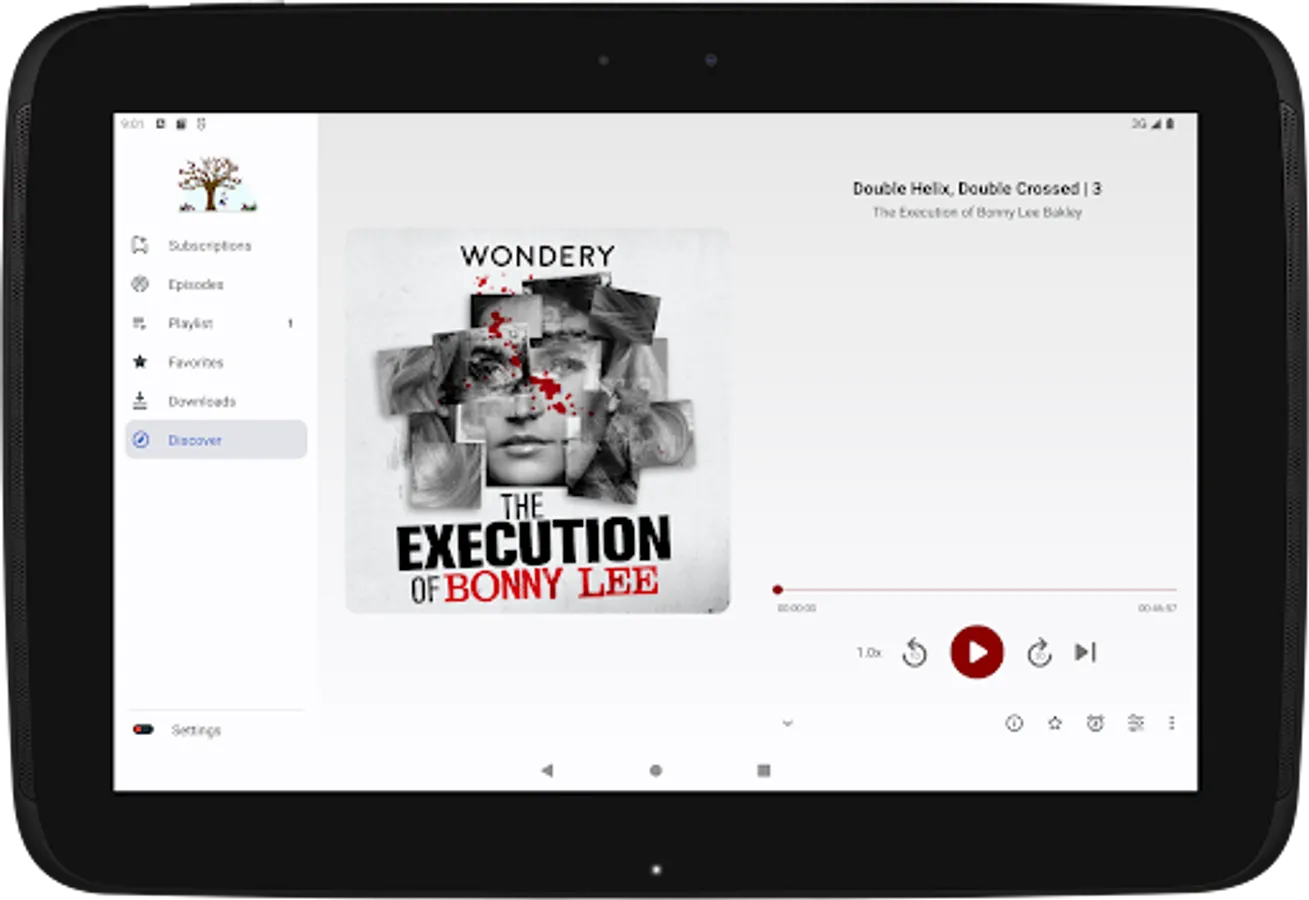Open Playlist in the sidebar

pos(216,323)
